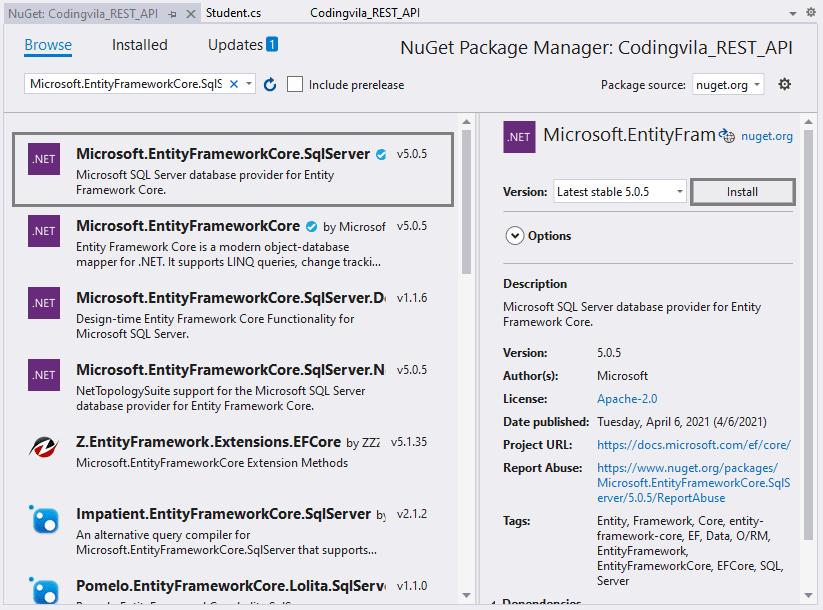Viewport: 823px width, 610px height.
Task: Collapse the Options section chevron
Action: pos(515,236)
